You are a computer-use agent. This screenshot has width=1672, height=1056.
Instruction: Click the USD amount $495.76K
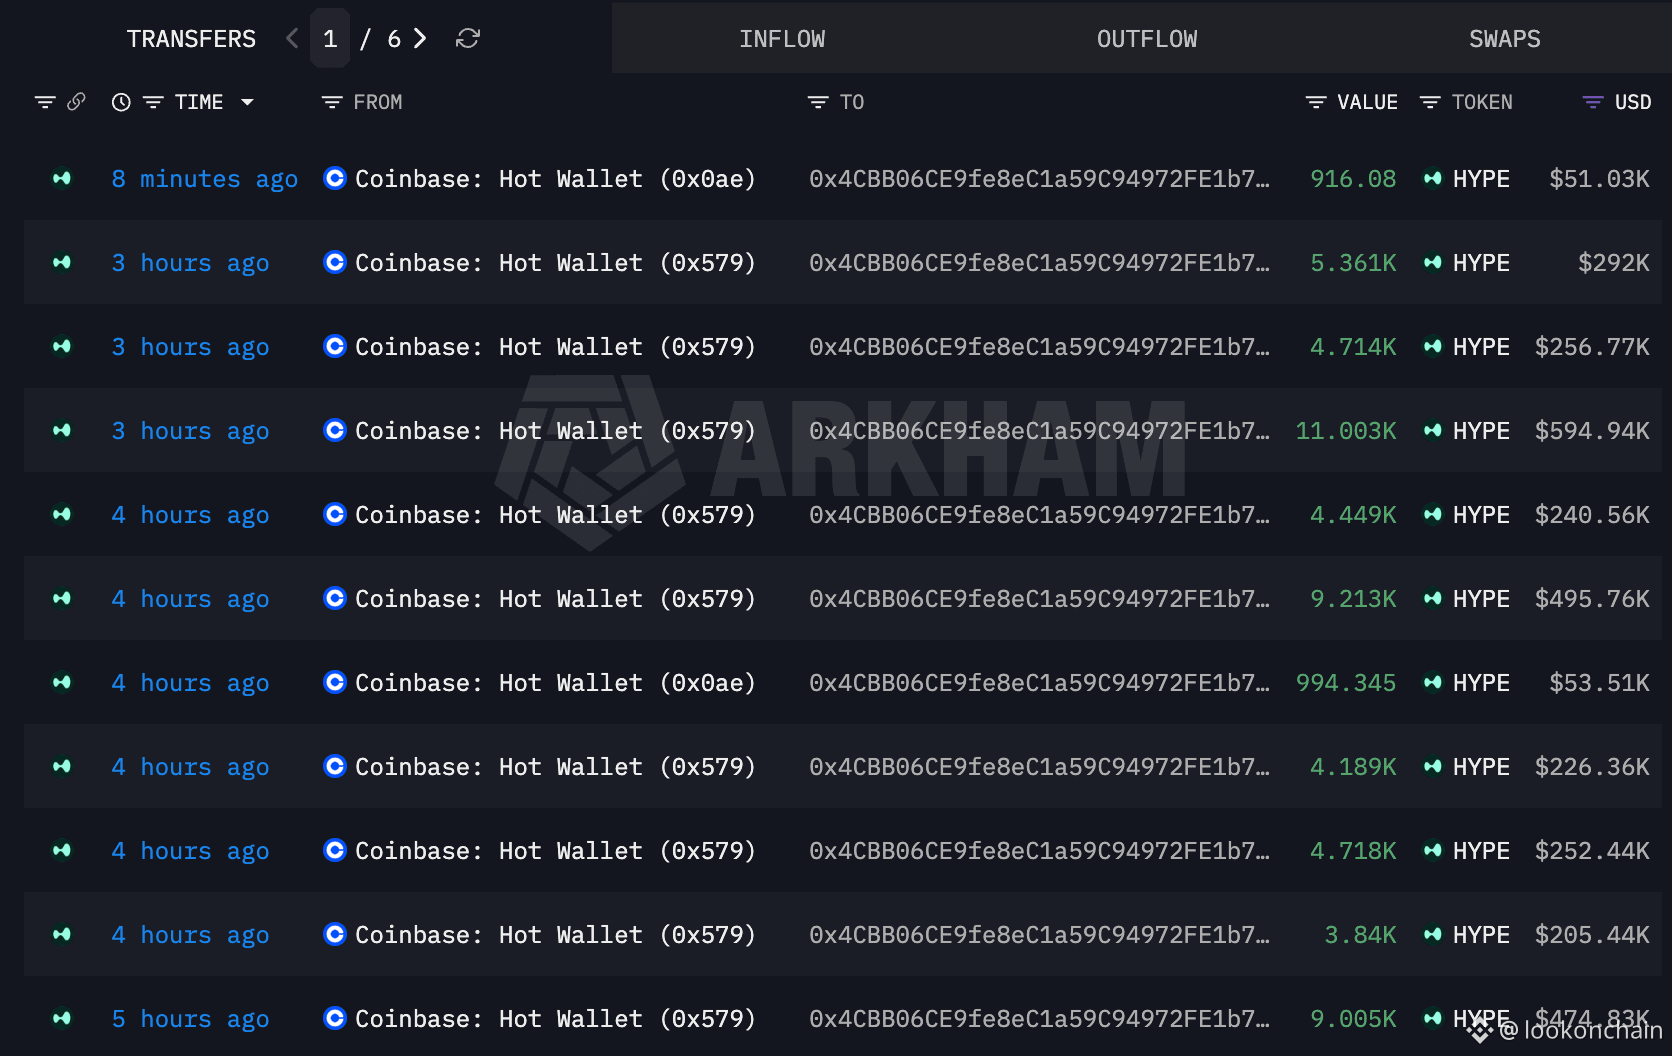coord(1592,599)
